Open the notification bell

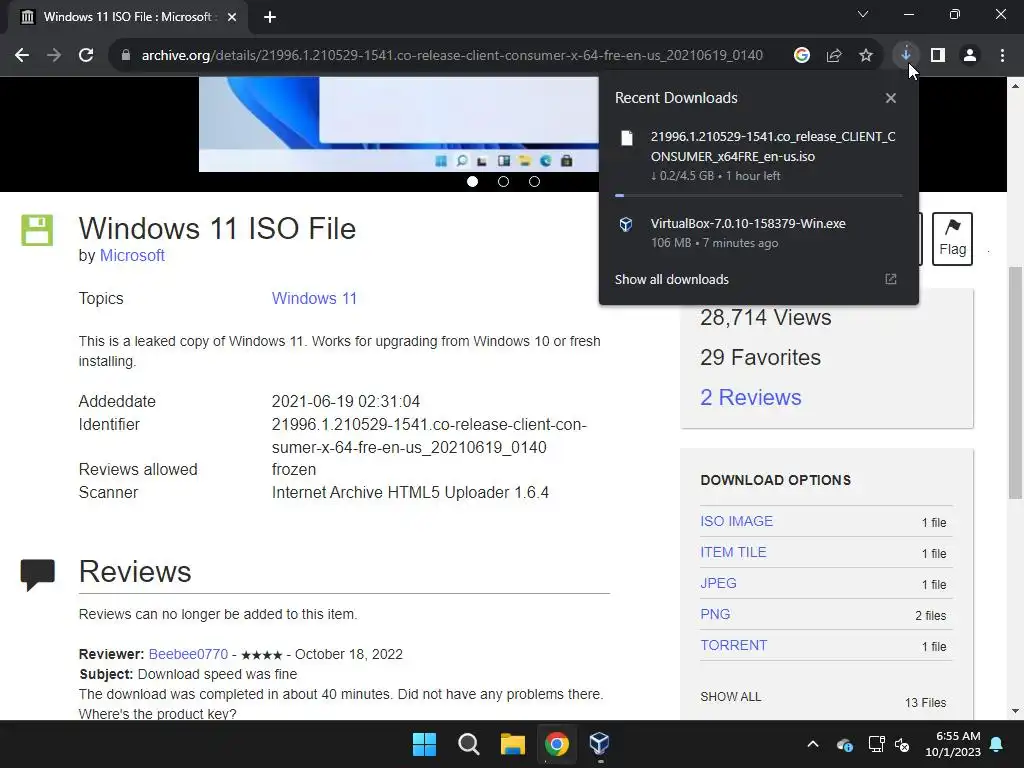coord(997,744)
